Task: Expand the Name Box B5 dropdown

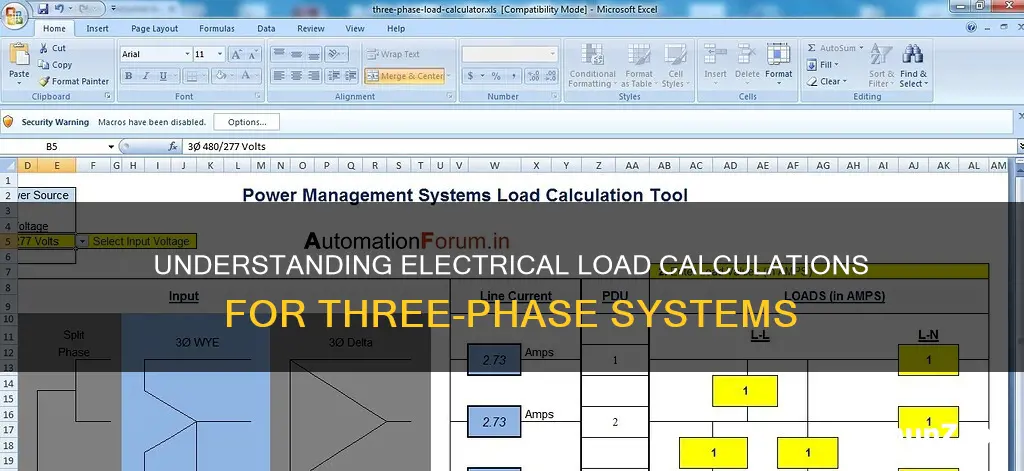Action: [111, 146]
